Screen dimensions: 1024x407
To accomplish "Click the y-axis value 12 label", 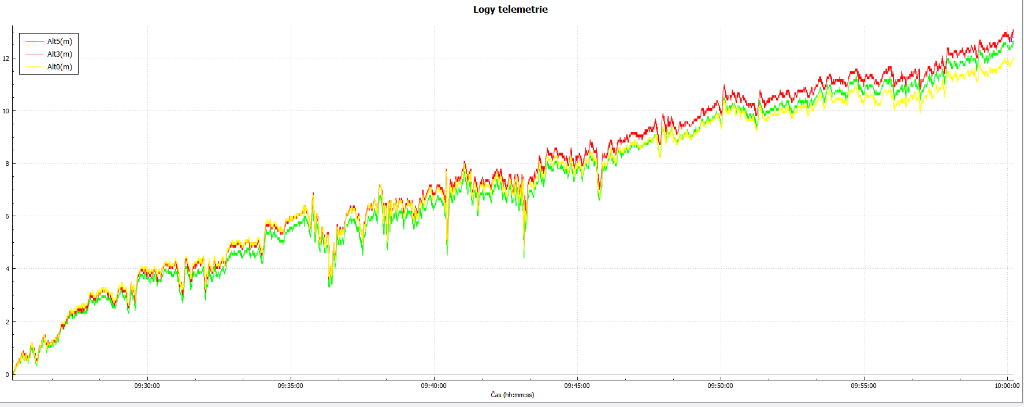I will tap(6, 59).
